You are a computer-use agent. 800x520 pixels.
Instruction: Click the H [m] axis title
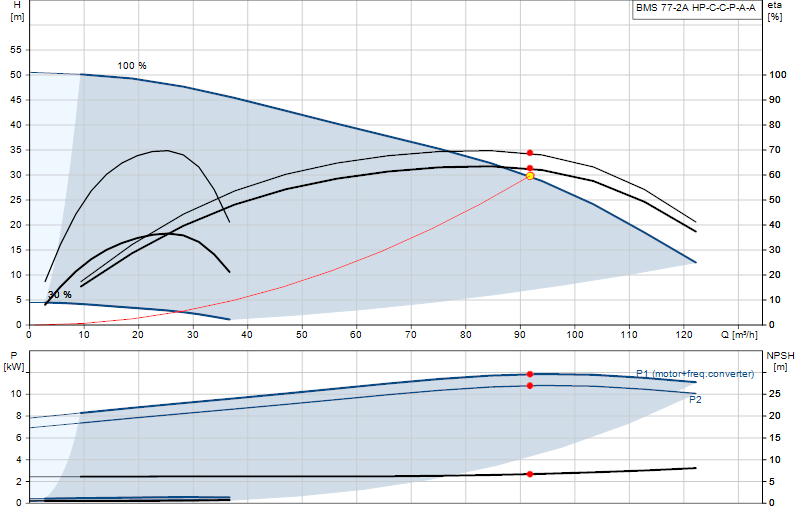[x=17, y=11]
